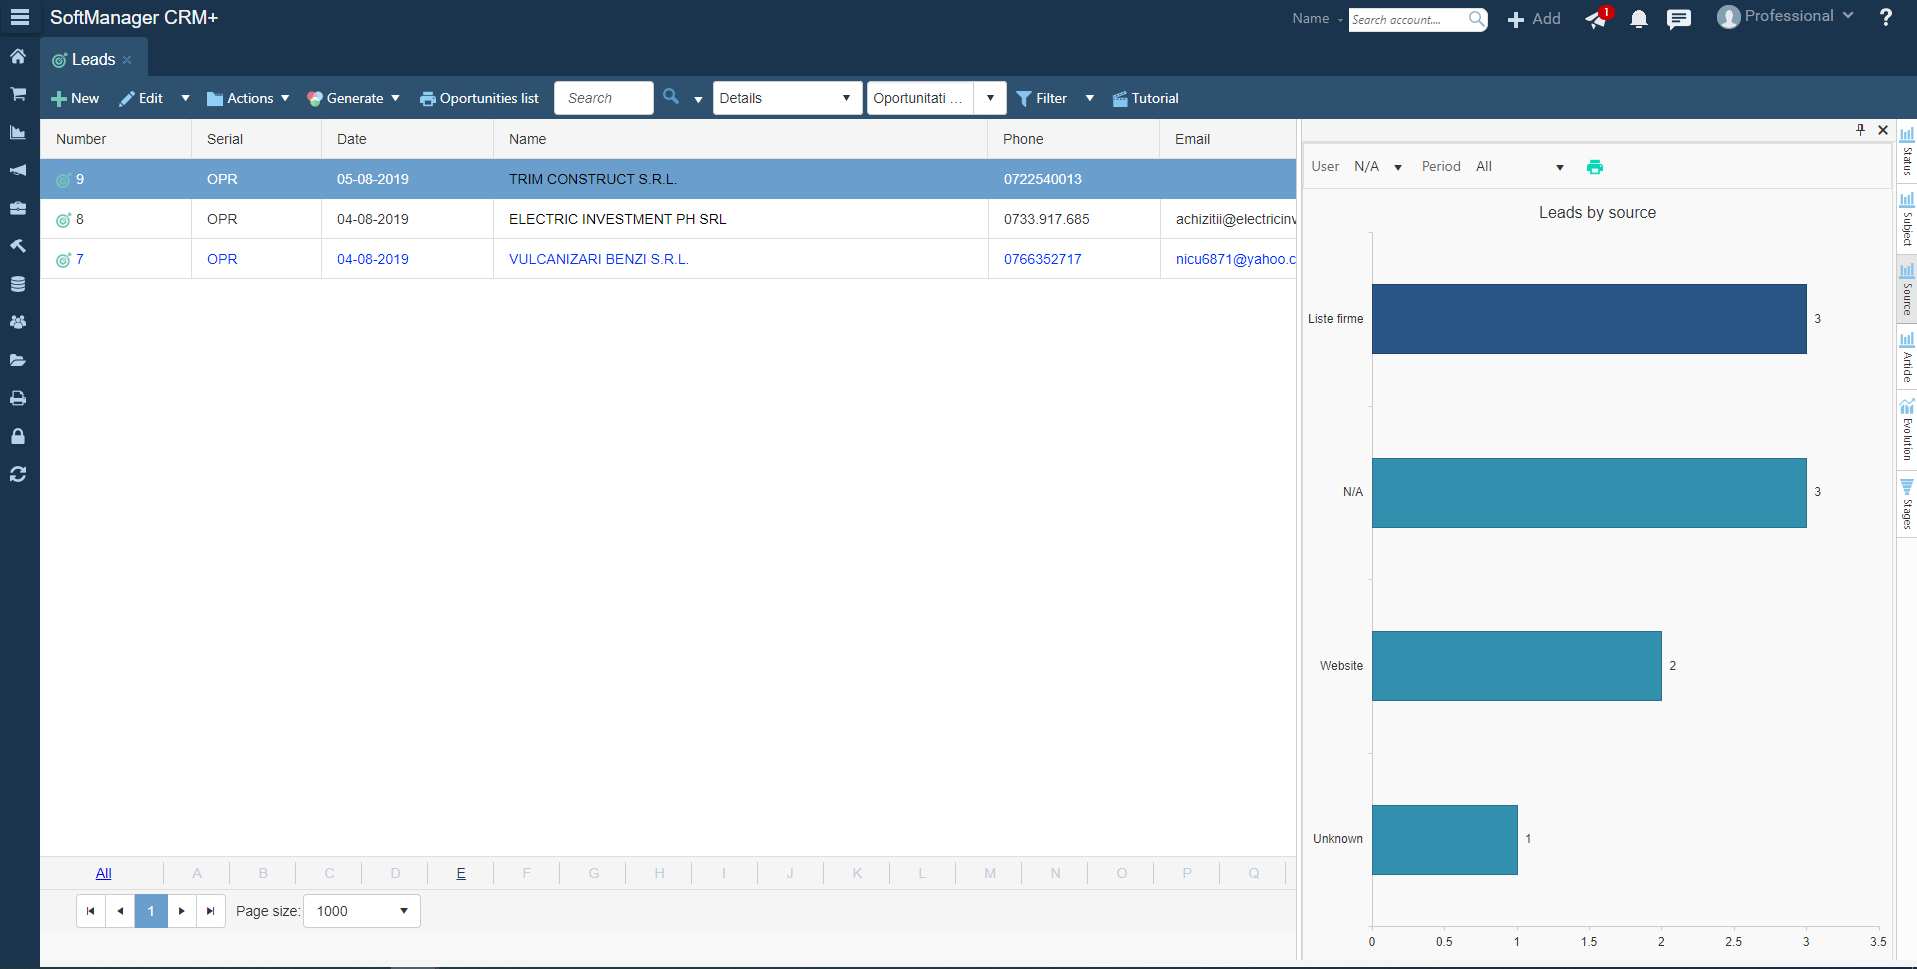Pin the chart panel
Image resolution: width=1917 pixels, height=969 pixels.
click(1860, 130)
